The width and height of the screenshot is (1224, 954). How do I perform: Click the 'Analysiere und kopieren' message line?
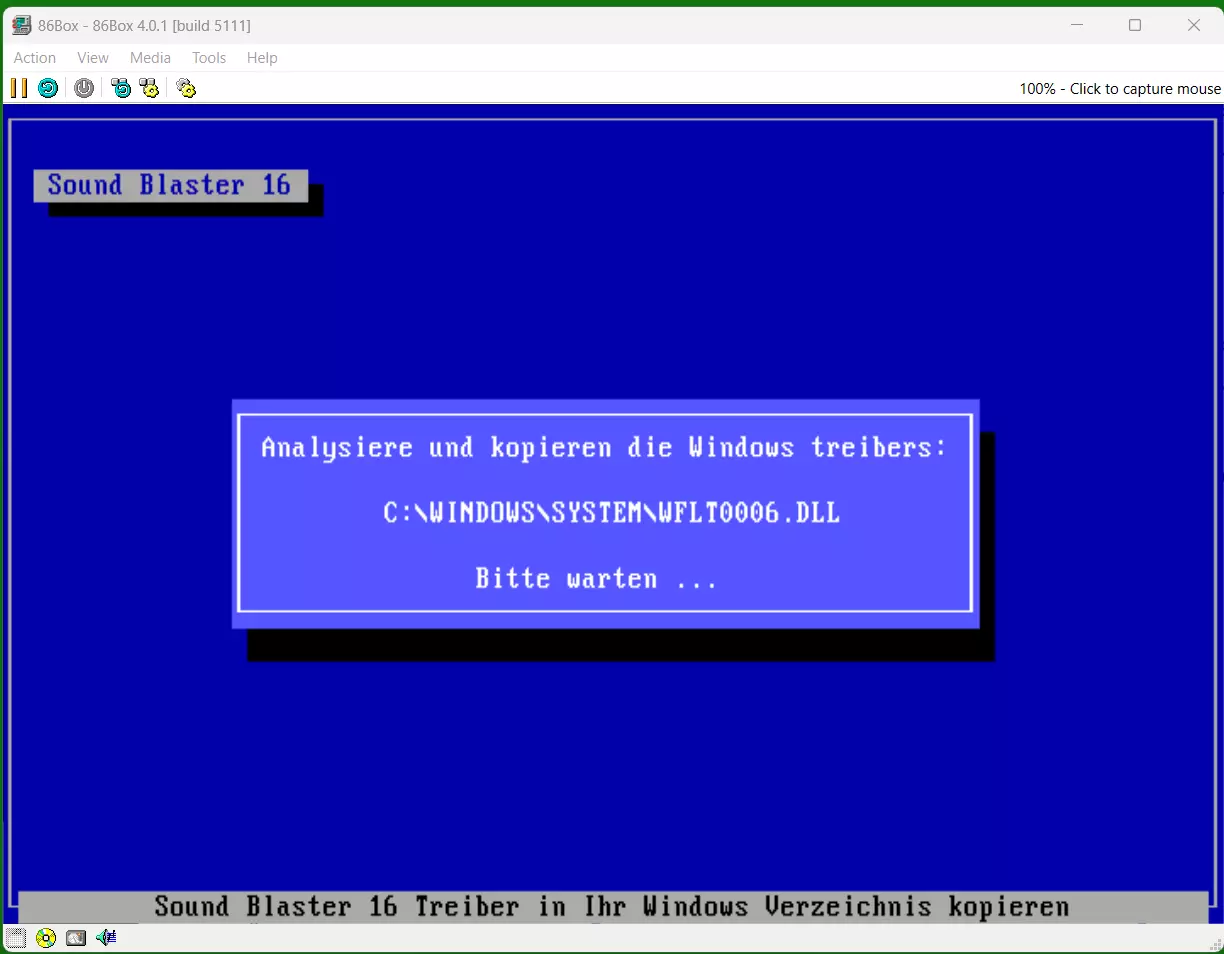(604, 447)
